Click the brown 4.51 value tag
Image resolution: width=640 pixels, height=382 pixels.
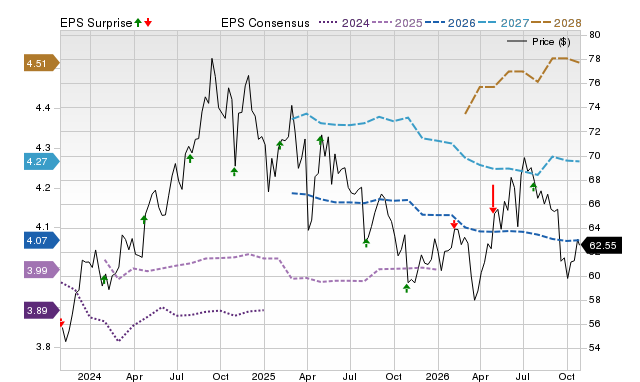pyautogui.click(x=42, y=63)
